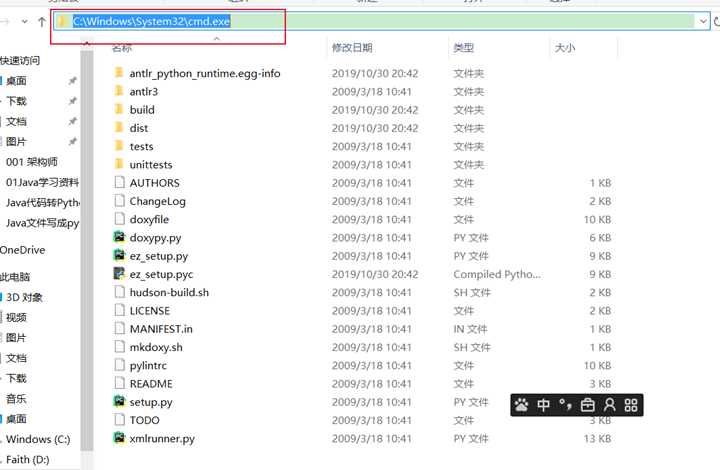The height and width of the screenshot is (470, 720).
Task: Open the Windows (C:) drive
Action: (x=38, y=439)
